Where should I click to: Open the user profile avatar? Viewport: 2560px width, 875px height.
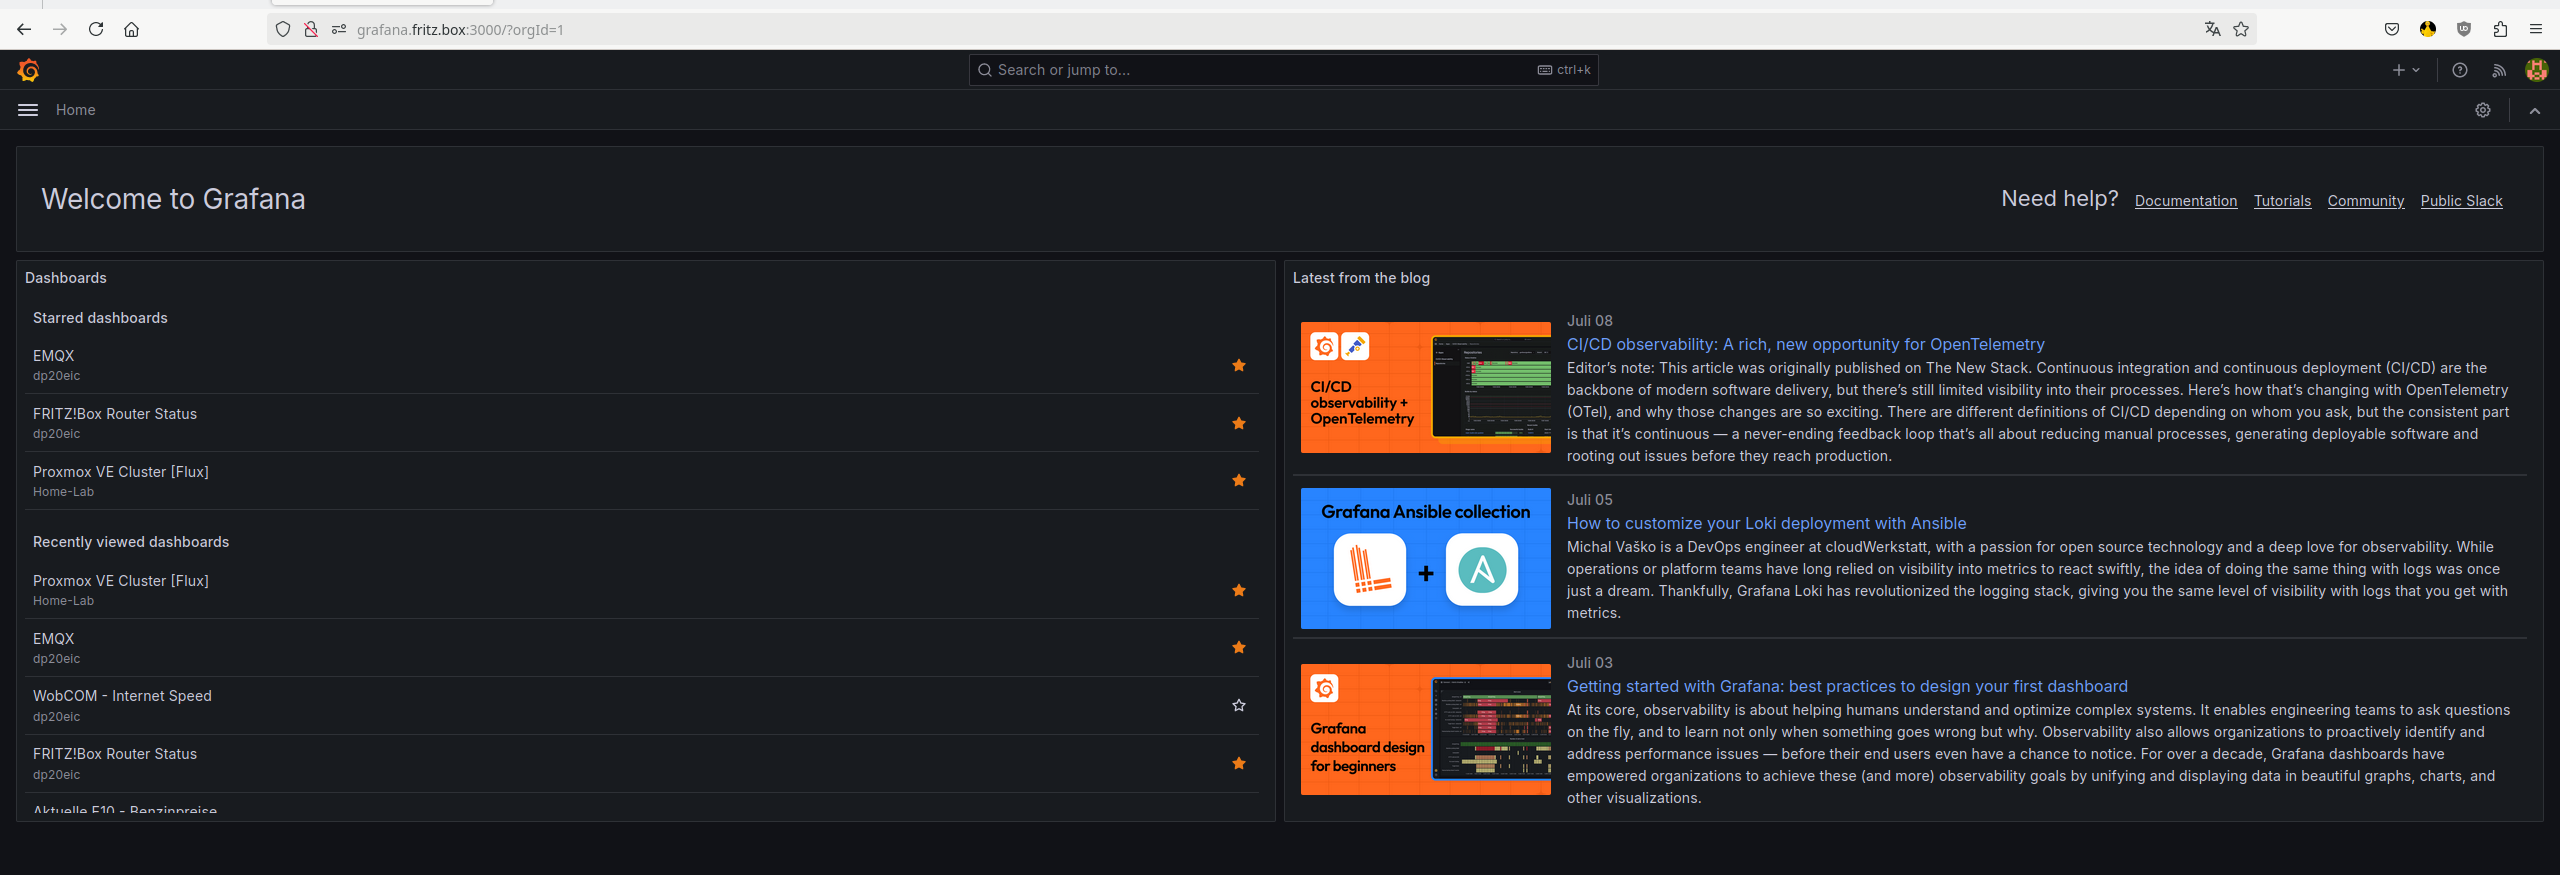pyautogui.click(x=2536, y=70)
